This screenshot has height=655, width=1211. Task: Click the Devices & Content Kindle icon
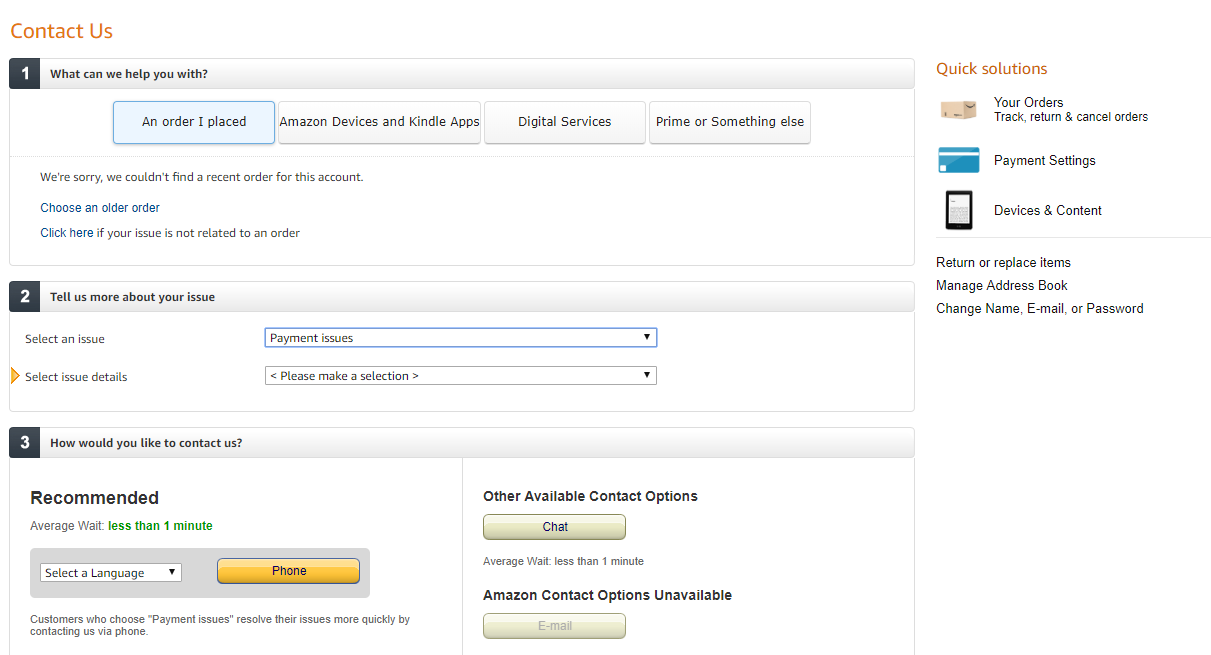pos(958,210)
